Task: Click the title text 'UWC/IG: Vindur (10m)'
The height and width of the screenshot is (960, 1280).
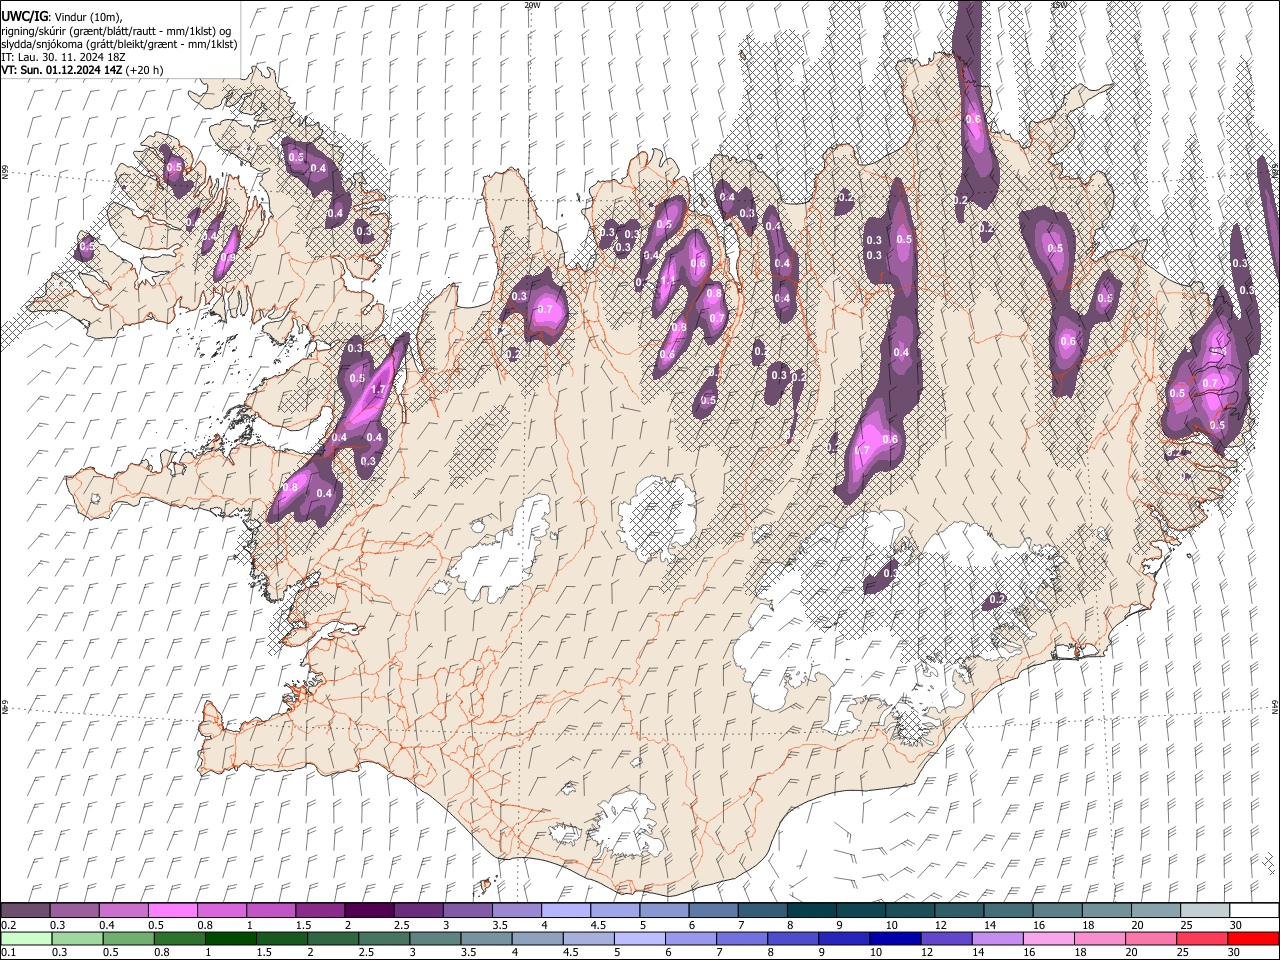Action: (61, 16)
